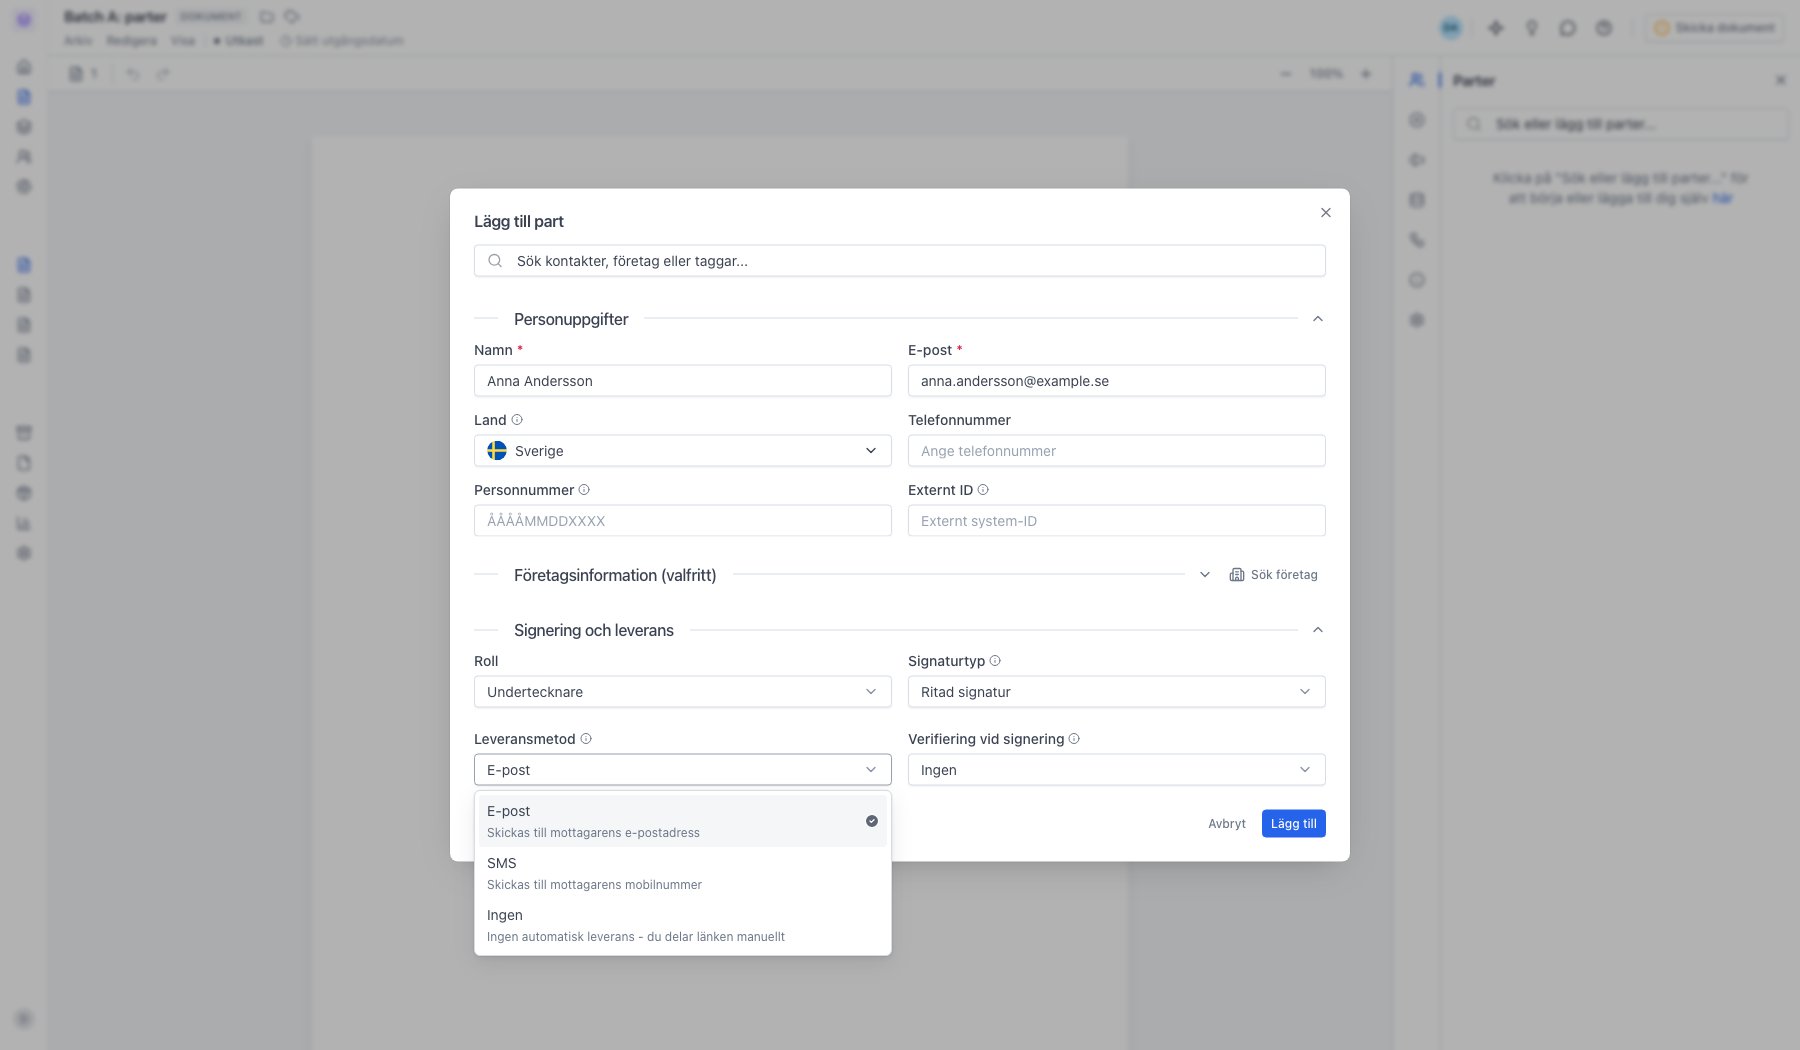The height and width of the screenshot is (1050, 1800).
Task: Collapse the Personuppgifter section
Action: pyautogui.click(x=1318, y=319)
